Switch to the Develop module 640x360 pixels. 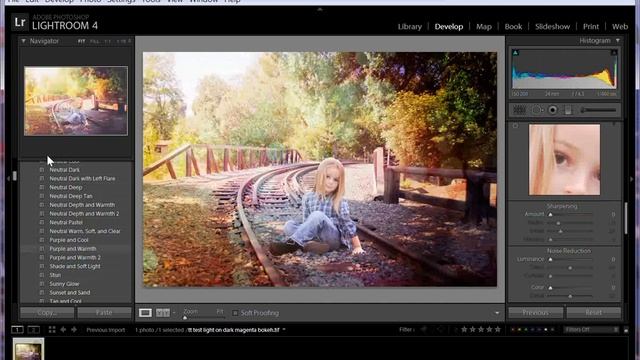(x=449, y=27)
